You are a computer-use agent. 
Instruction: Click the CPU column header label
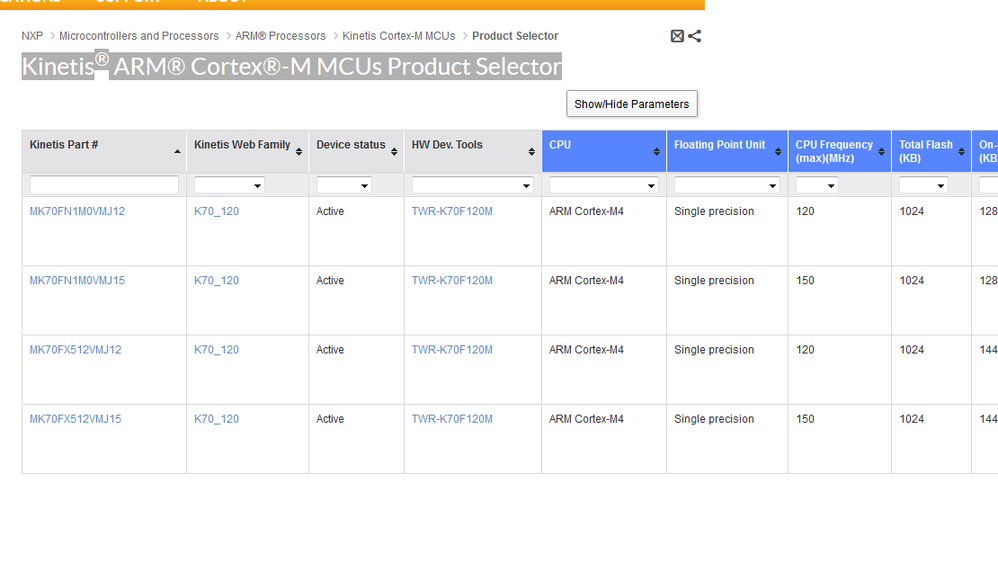(560, 145)
